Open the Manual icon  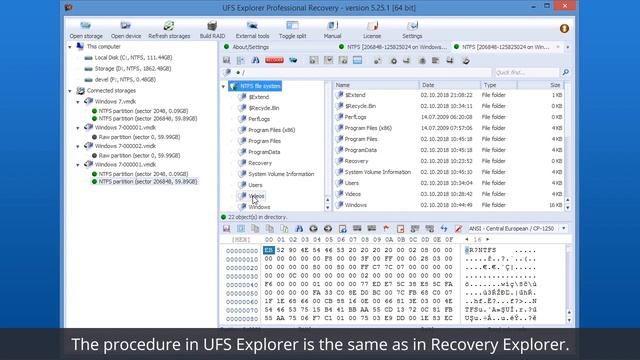pyautogui.click(x=332, y=26)
